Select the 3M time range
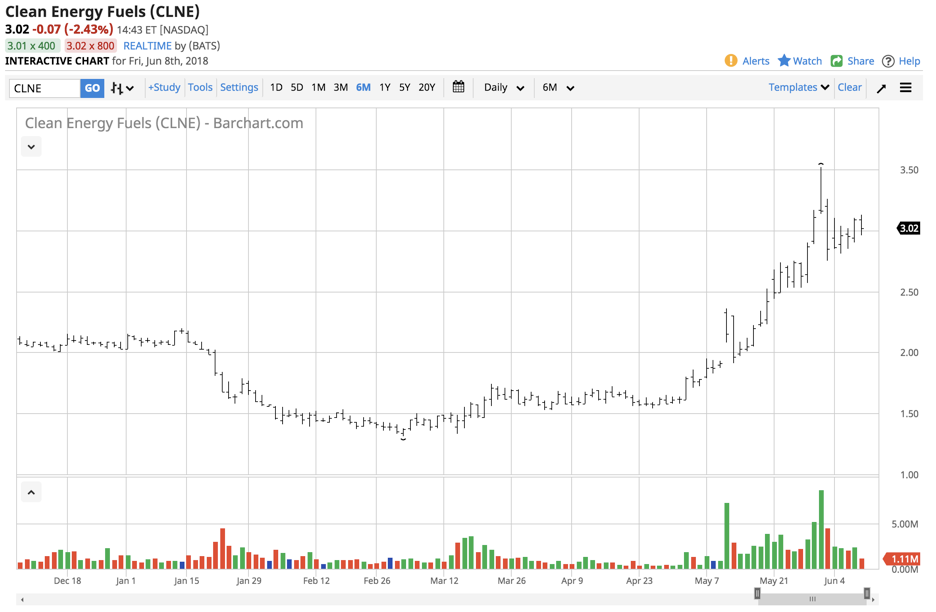This screenshot has height=612, width=936. (340, 87)
